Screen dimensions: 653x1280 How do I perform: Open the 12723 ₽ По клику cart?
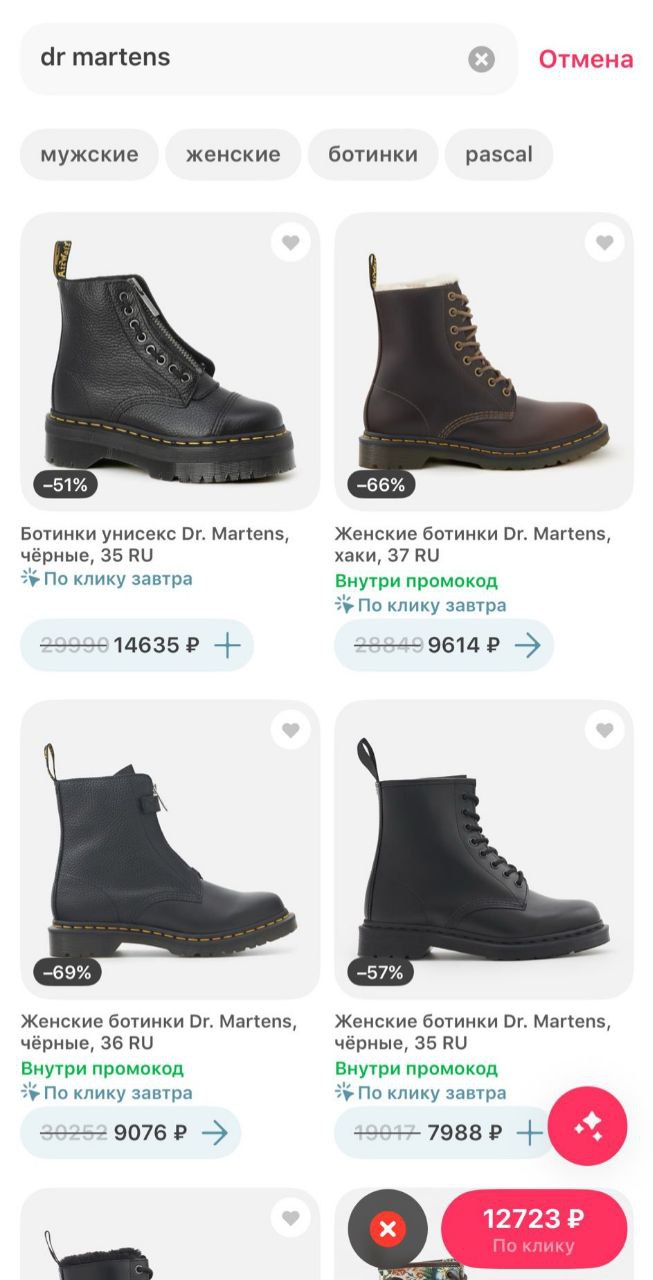pos(534,1229)
